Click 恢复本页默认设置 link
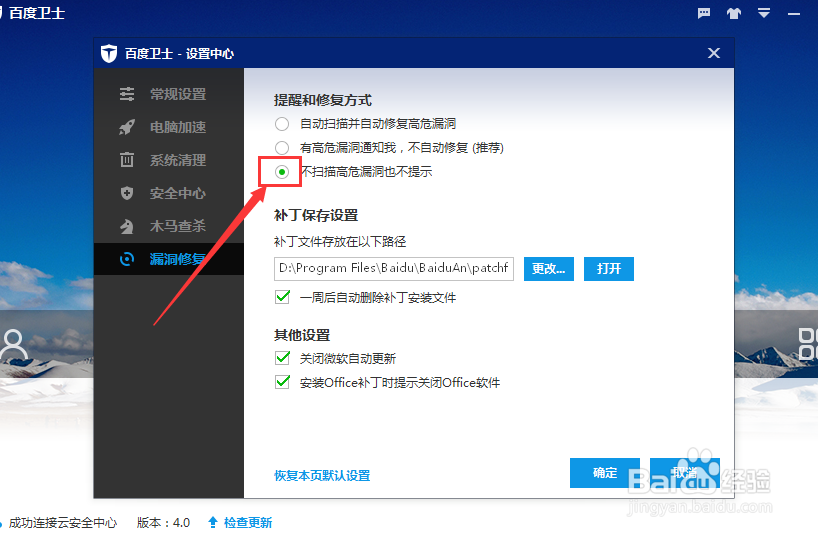 (322, 476)
